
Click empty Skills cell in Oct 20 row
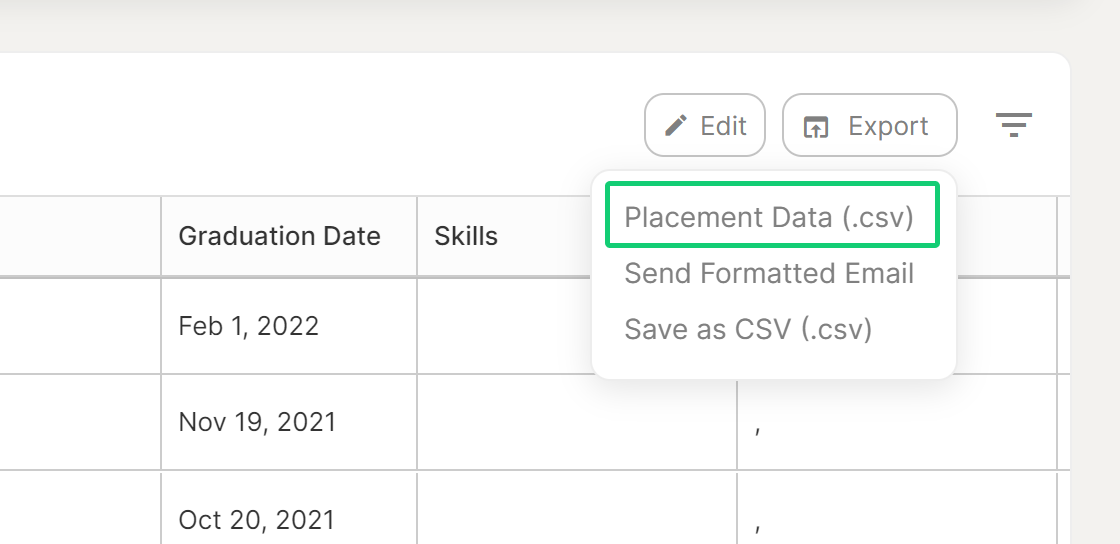[x=576, y=508]
